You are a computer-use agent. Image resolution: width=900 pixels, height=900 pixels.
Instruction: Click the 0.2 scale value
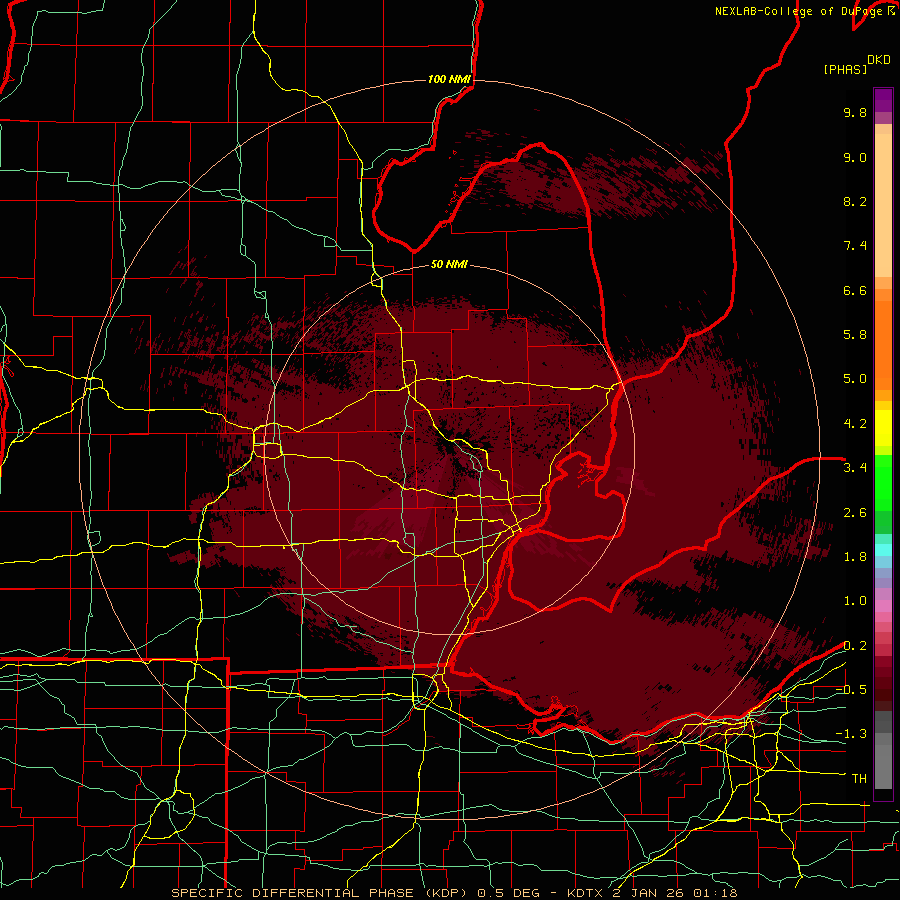pos(855,646)
